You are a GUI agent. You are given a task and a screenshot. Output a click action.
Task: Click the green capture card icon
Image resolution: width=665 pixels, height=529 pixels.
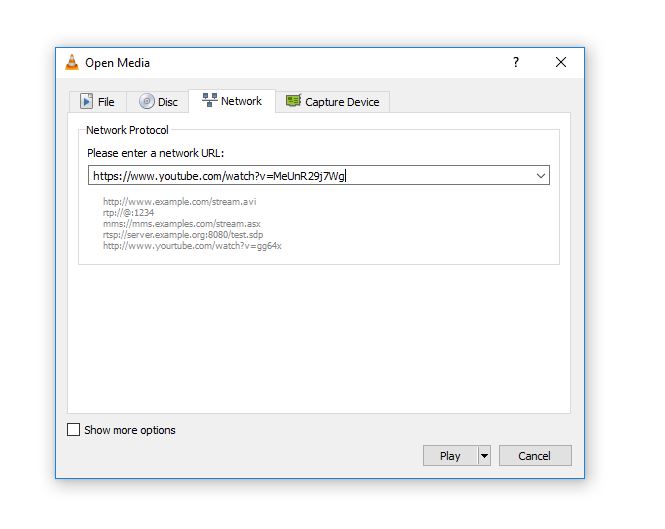(x=293, y=101)
